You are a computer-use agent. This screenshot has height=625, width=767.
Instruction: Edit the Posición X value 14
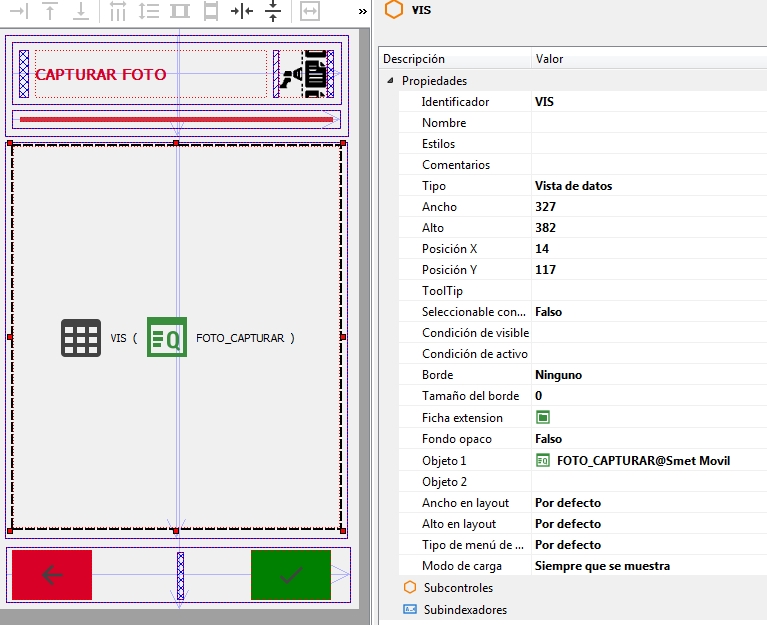pos(649,249)
